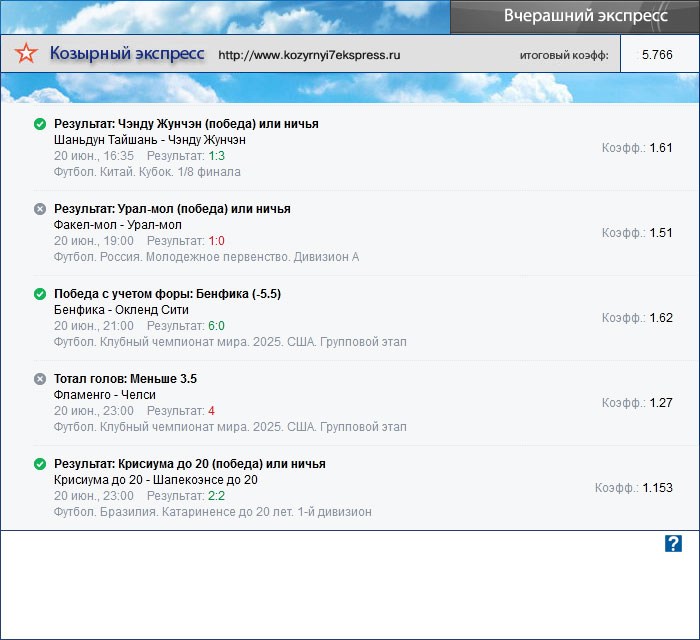Select coefficient 1.51
Image resolution: width=700 pixels, height=640 pixels.
pyautogui.click(x=661, y=233)
